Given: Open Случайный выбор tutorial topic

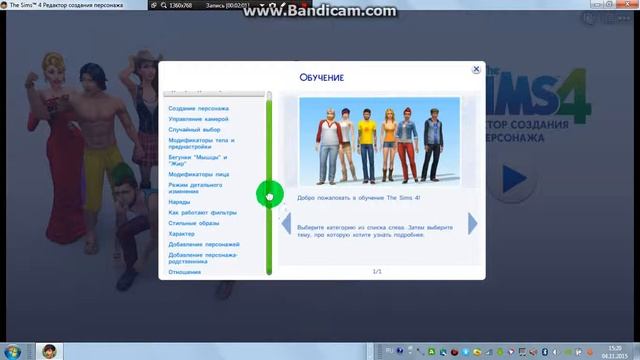Looking at the screenshot, I should pos(194,130).
